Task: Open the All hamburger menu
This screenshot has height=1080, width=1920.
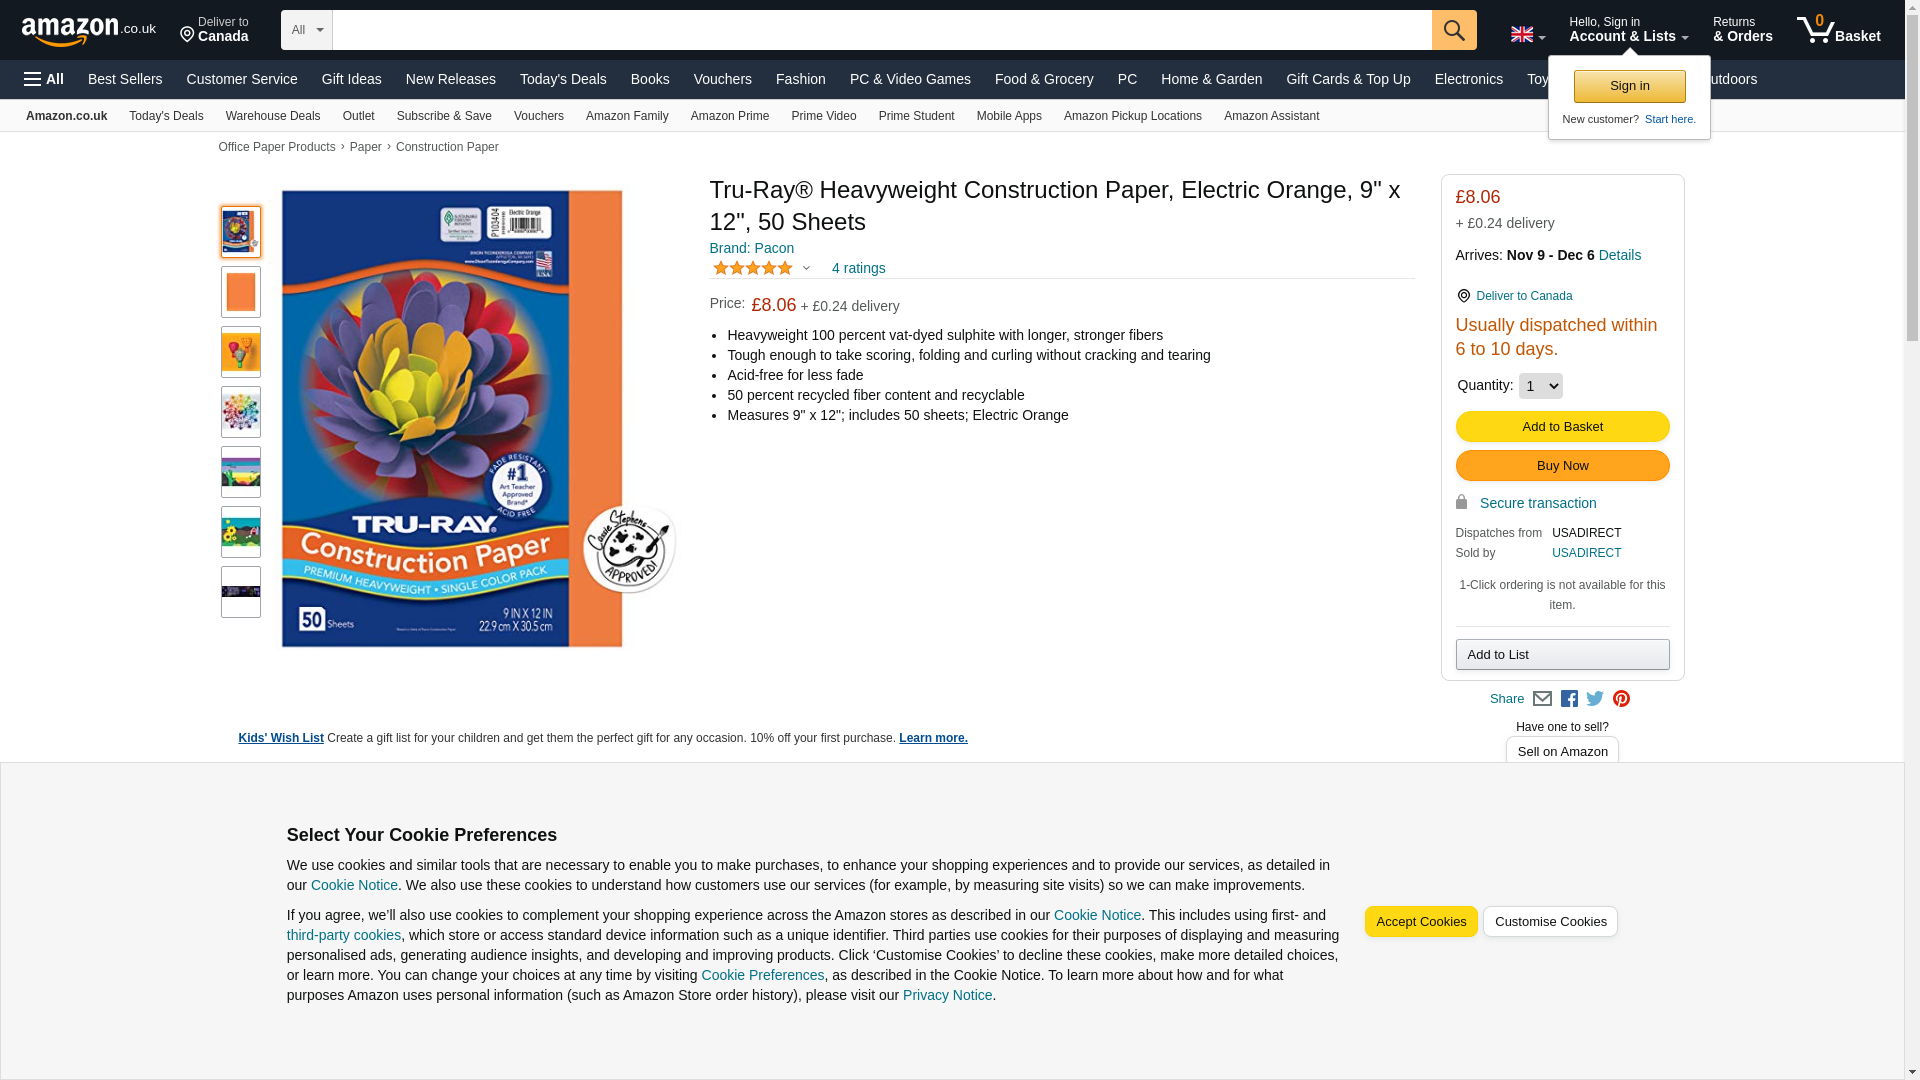Action: tap(44, 79)
